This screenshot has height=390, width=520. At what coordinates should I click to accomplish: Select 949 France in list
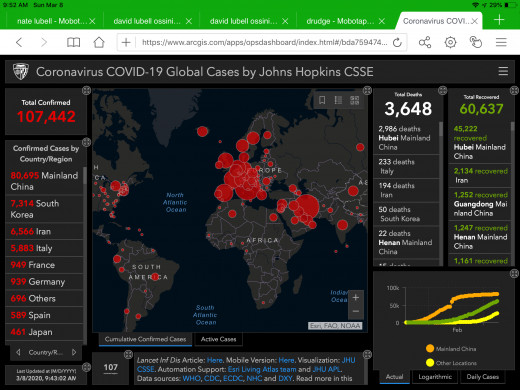click(x=44, y=265)
